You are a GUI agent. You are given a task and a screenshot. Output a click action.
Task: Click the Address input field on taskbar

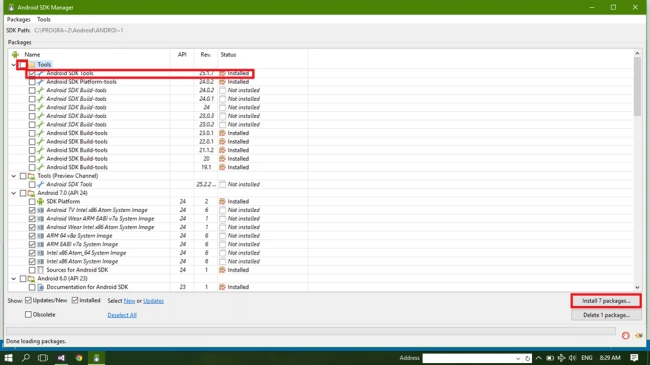(468, 358)
